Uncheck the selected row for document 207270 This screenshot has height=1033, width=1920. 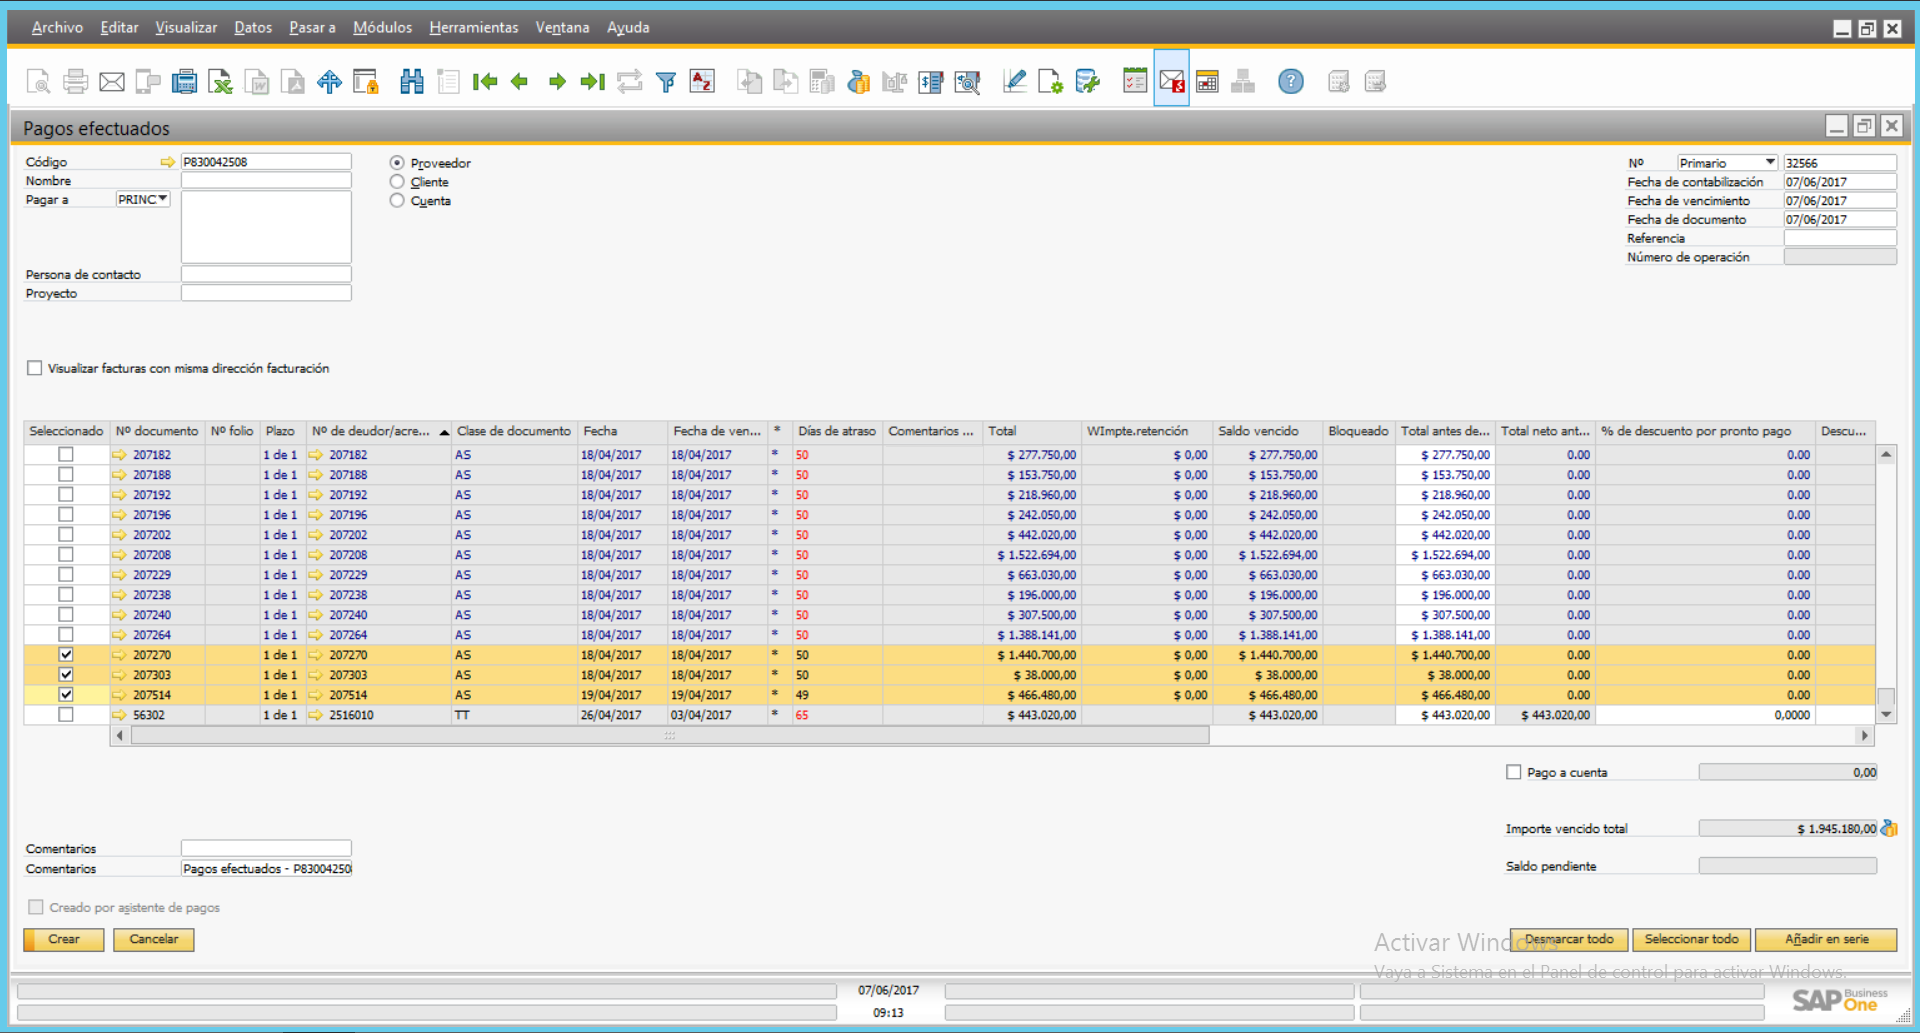click(x=66, y=655)
